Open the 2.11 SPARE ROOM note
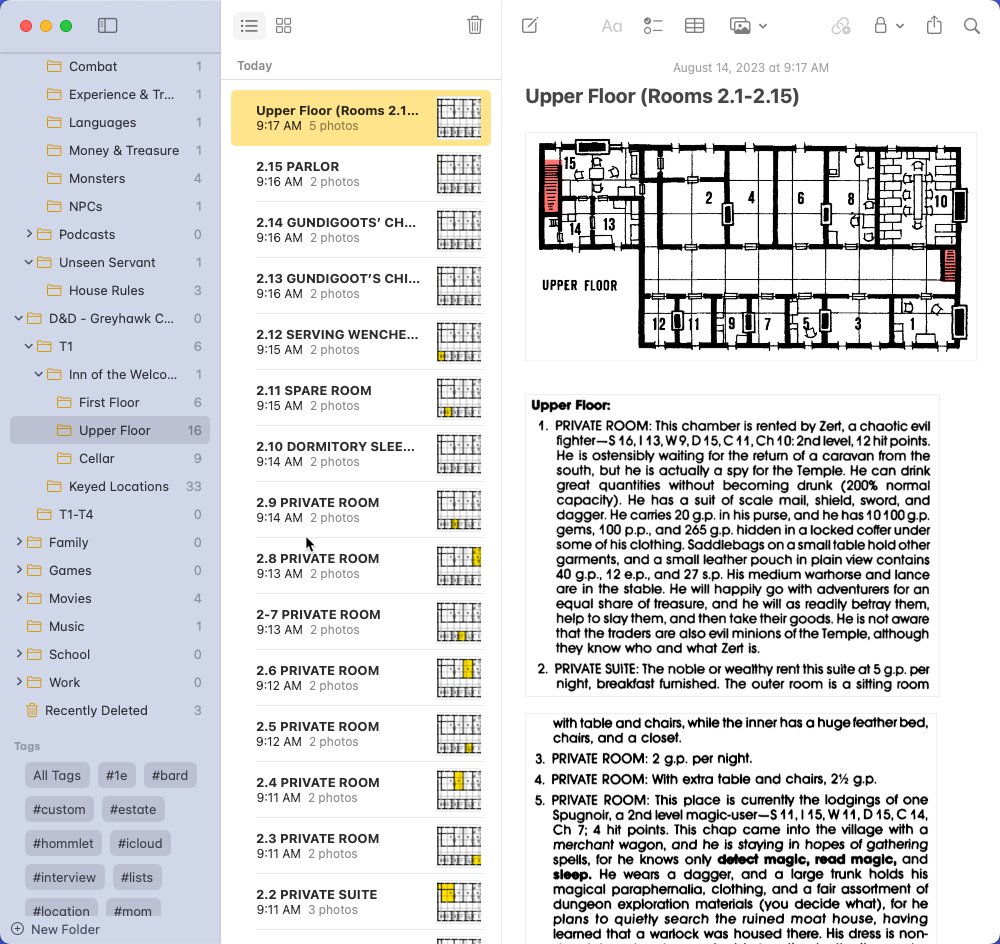 361,398
